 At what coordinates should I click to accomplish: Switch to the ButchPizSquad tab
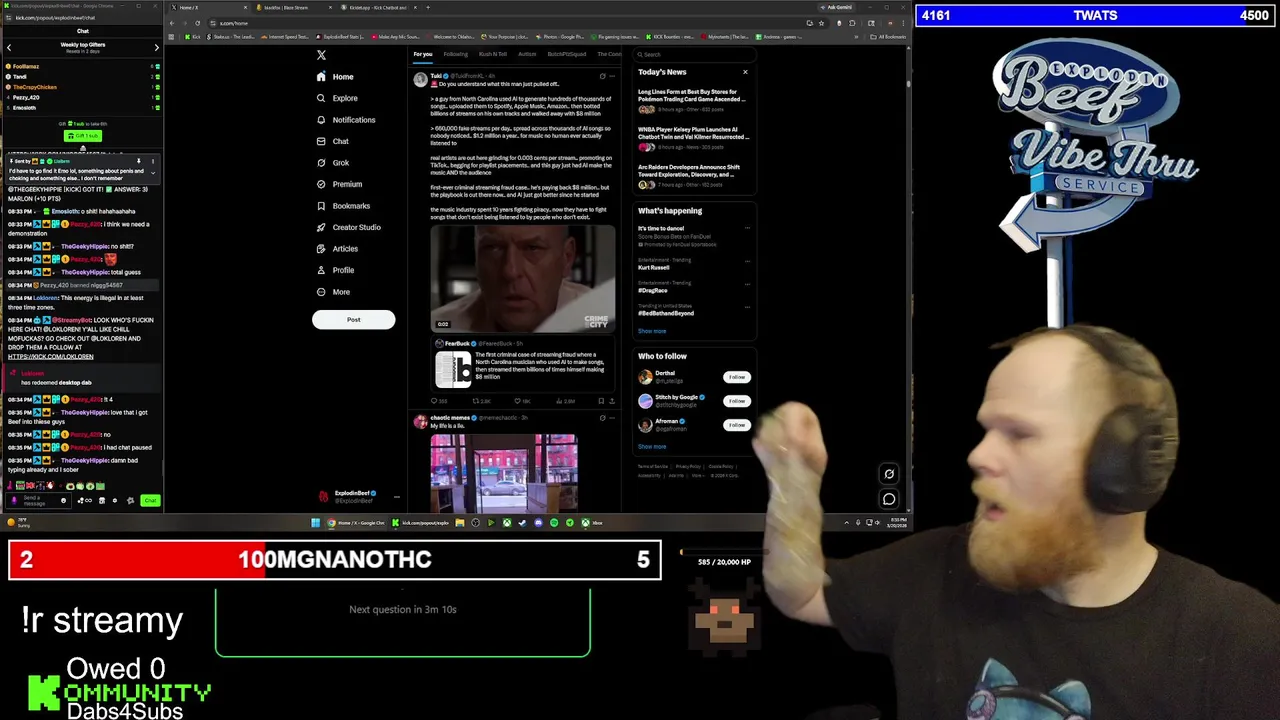click(x=566, y=54)
